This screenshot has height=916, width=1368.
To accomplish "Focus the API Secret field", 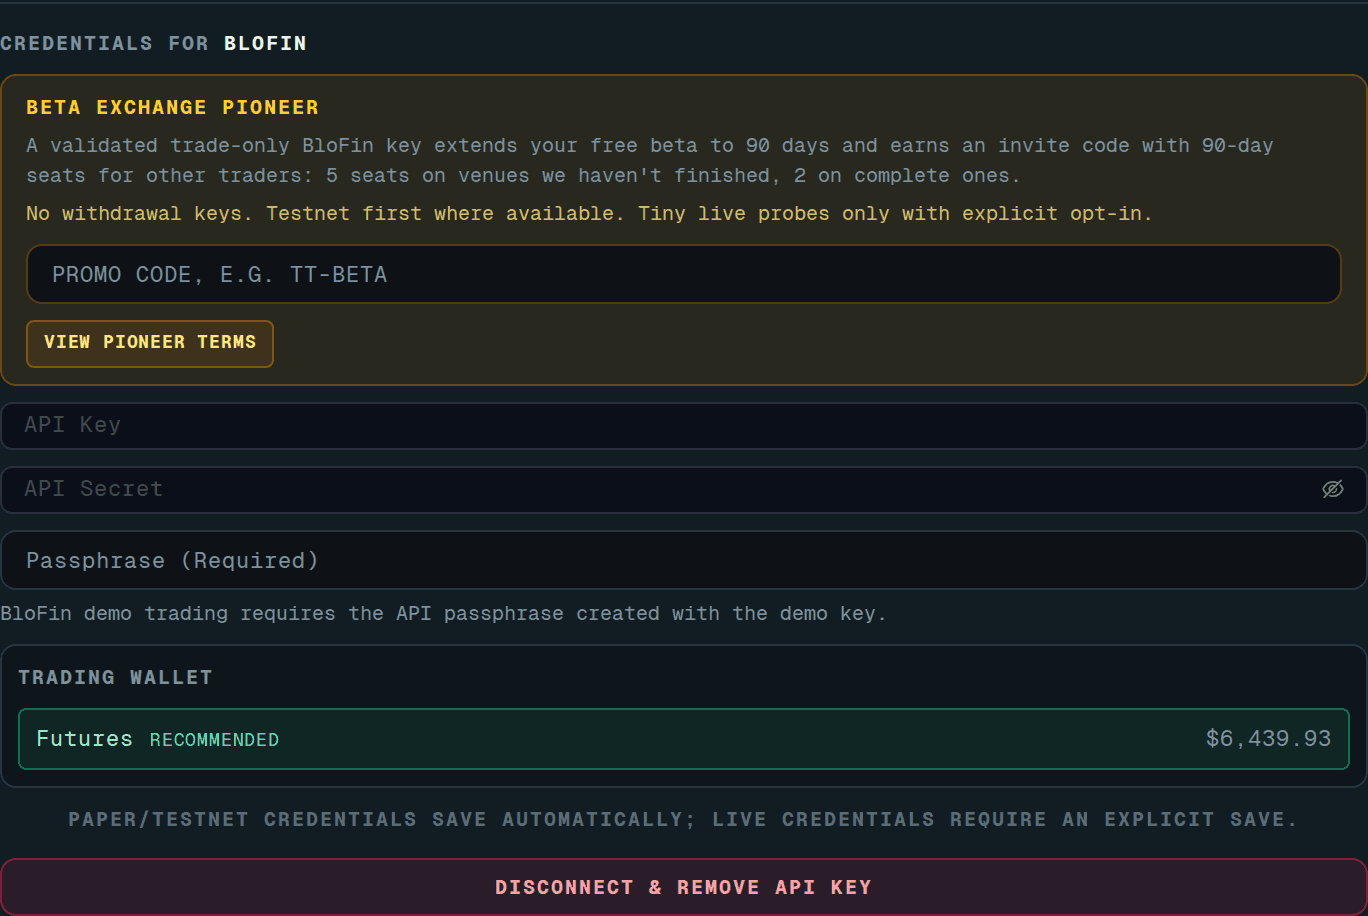I will [x=683, y=489].
